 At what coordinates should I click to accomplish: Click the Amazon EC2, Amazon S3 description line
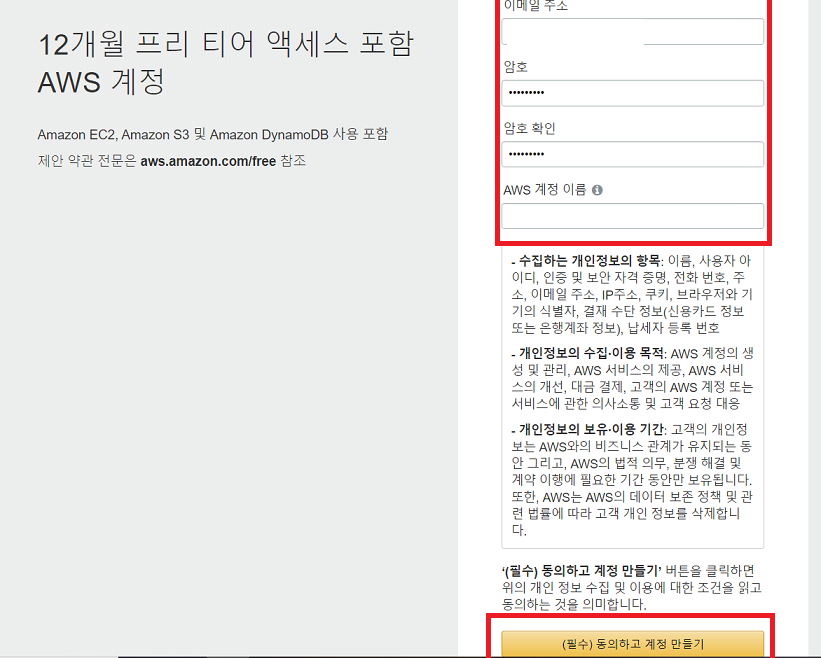pyautogui.click(x=213, y=135)
